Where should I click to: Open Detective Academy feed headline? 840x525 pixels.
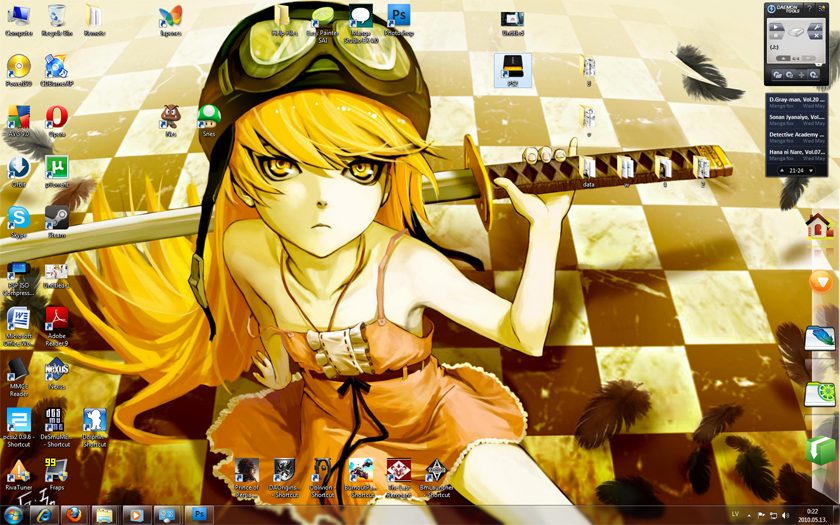click(x=797, y=134)
